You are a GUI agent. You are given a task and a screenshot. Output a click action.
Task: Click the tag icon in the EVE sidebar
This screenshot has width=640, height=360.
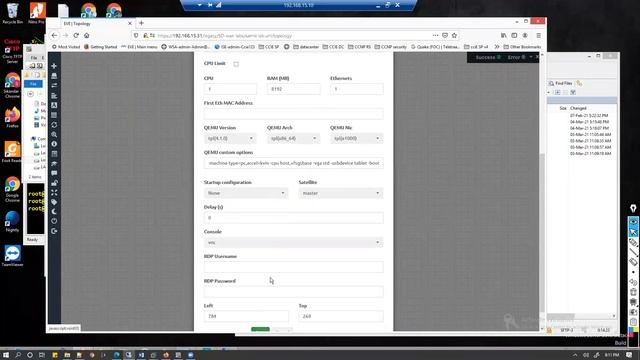coord(54,202)
